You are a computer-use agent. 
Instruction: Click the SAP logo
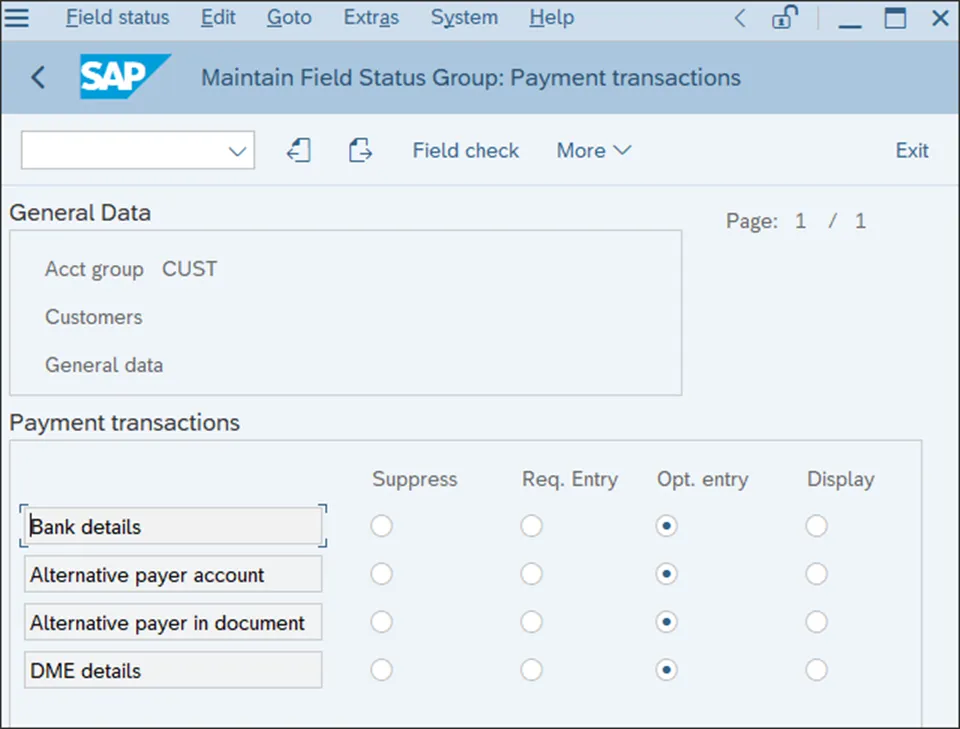124,77
